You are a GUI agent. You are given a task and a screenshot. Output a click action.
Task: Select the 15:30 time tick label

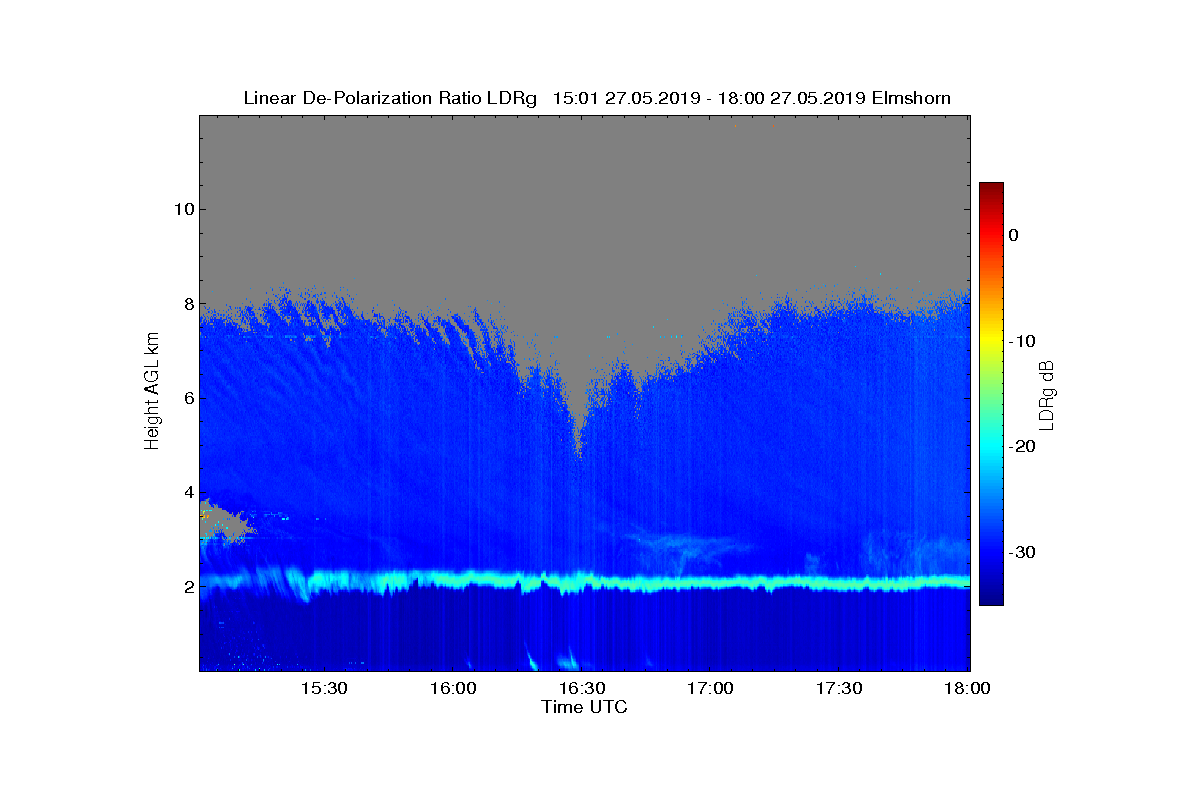[324, 689]
